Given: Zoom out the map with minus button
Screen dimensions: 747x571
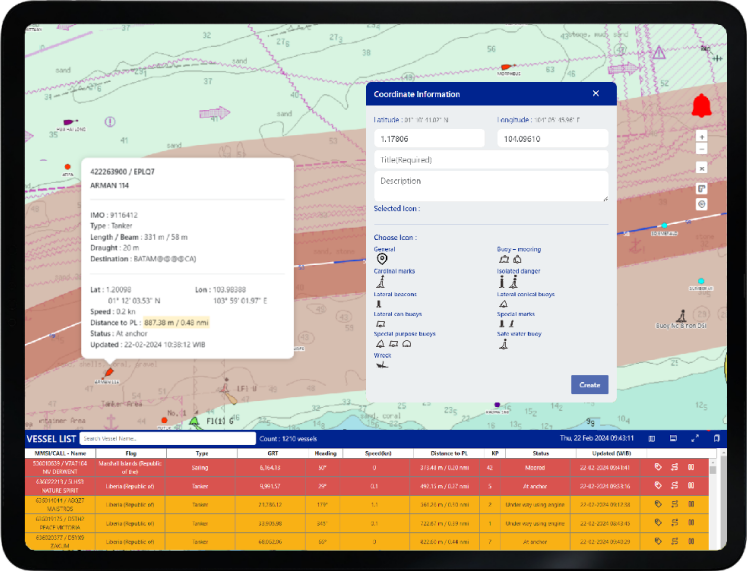Looking at the screenshot, I should (x=701, y=149).
